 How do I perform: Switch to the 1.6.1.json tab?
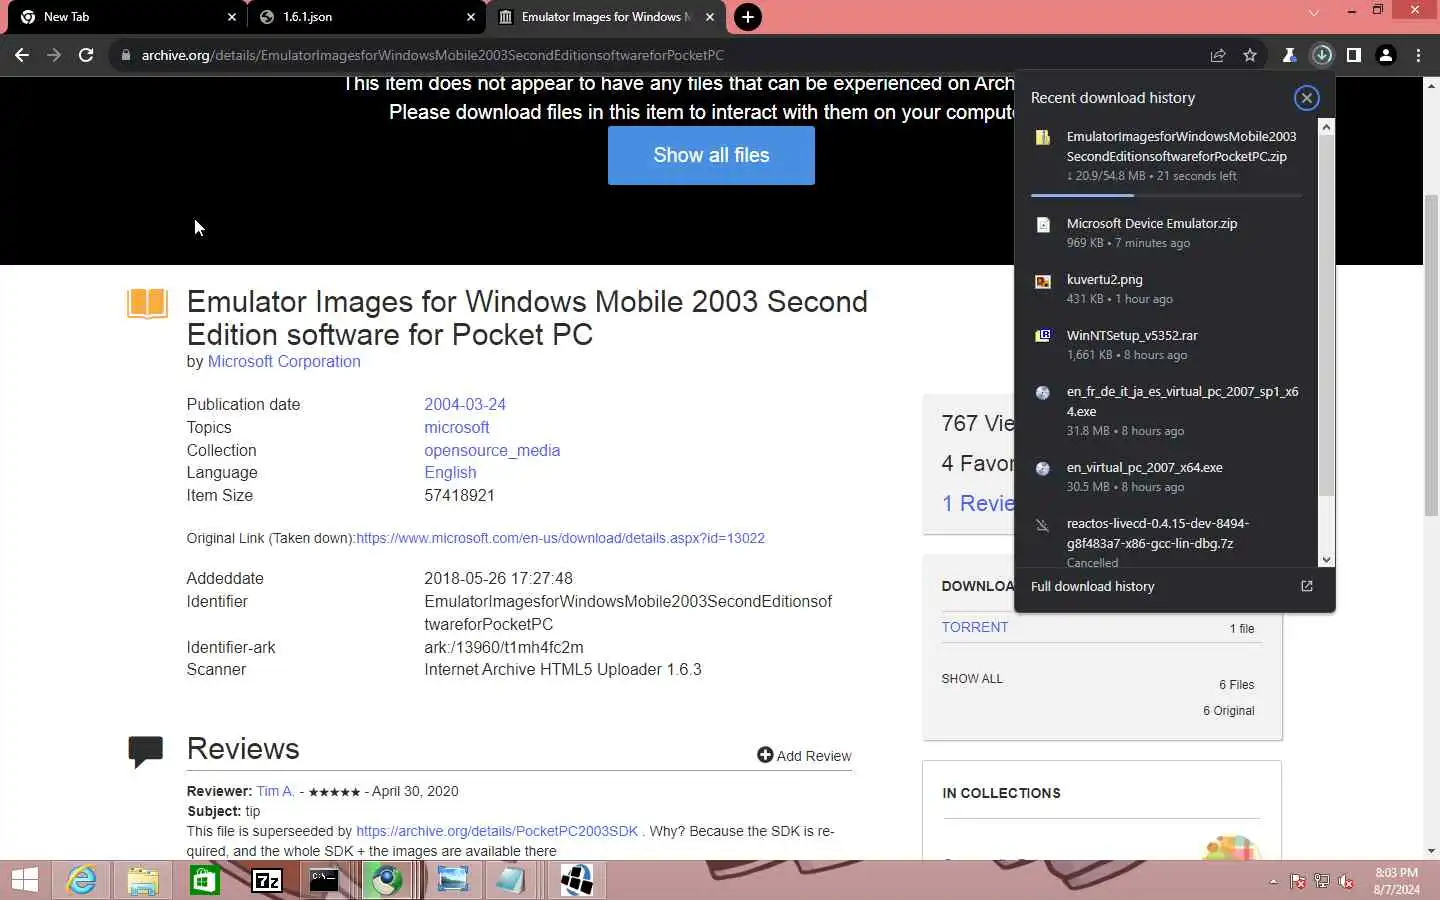(x=365, y=17)
